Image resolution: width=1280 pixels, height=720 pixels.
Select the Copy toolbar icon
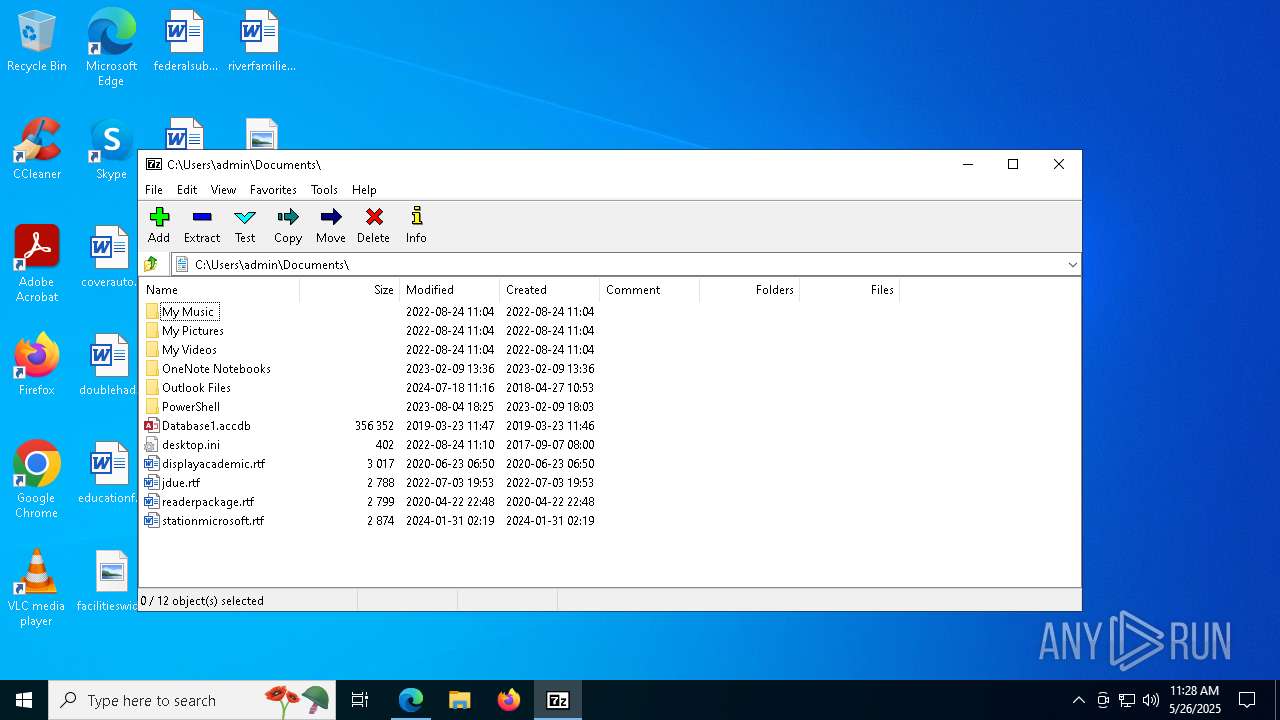tap(288, 217)
